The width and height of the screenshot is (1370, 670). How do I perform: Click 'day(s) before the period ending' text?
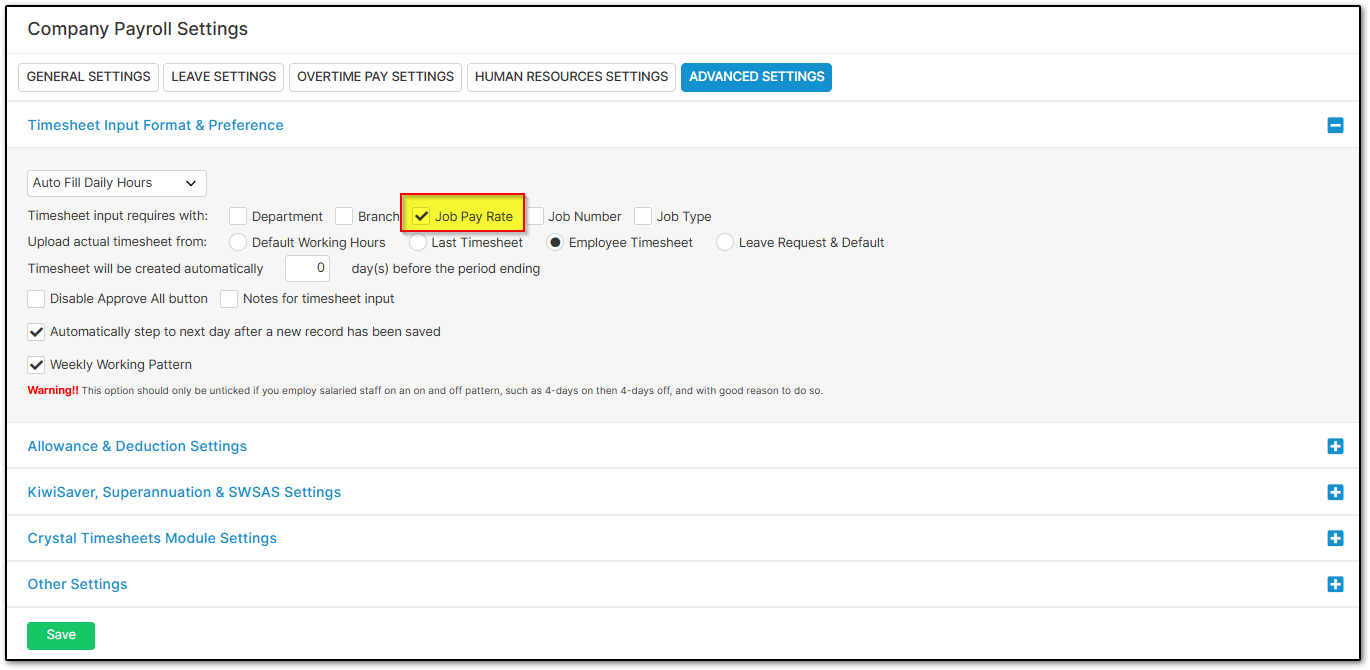tap(446, 268)
